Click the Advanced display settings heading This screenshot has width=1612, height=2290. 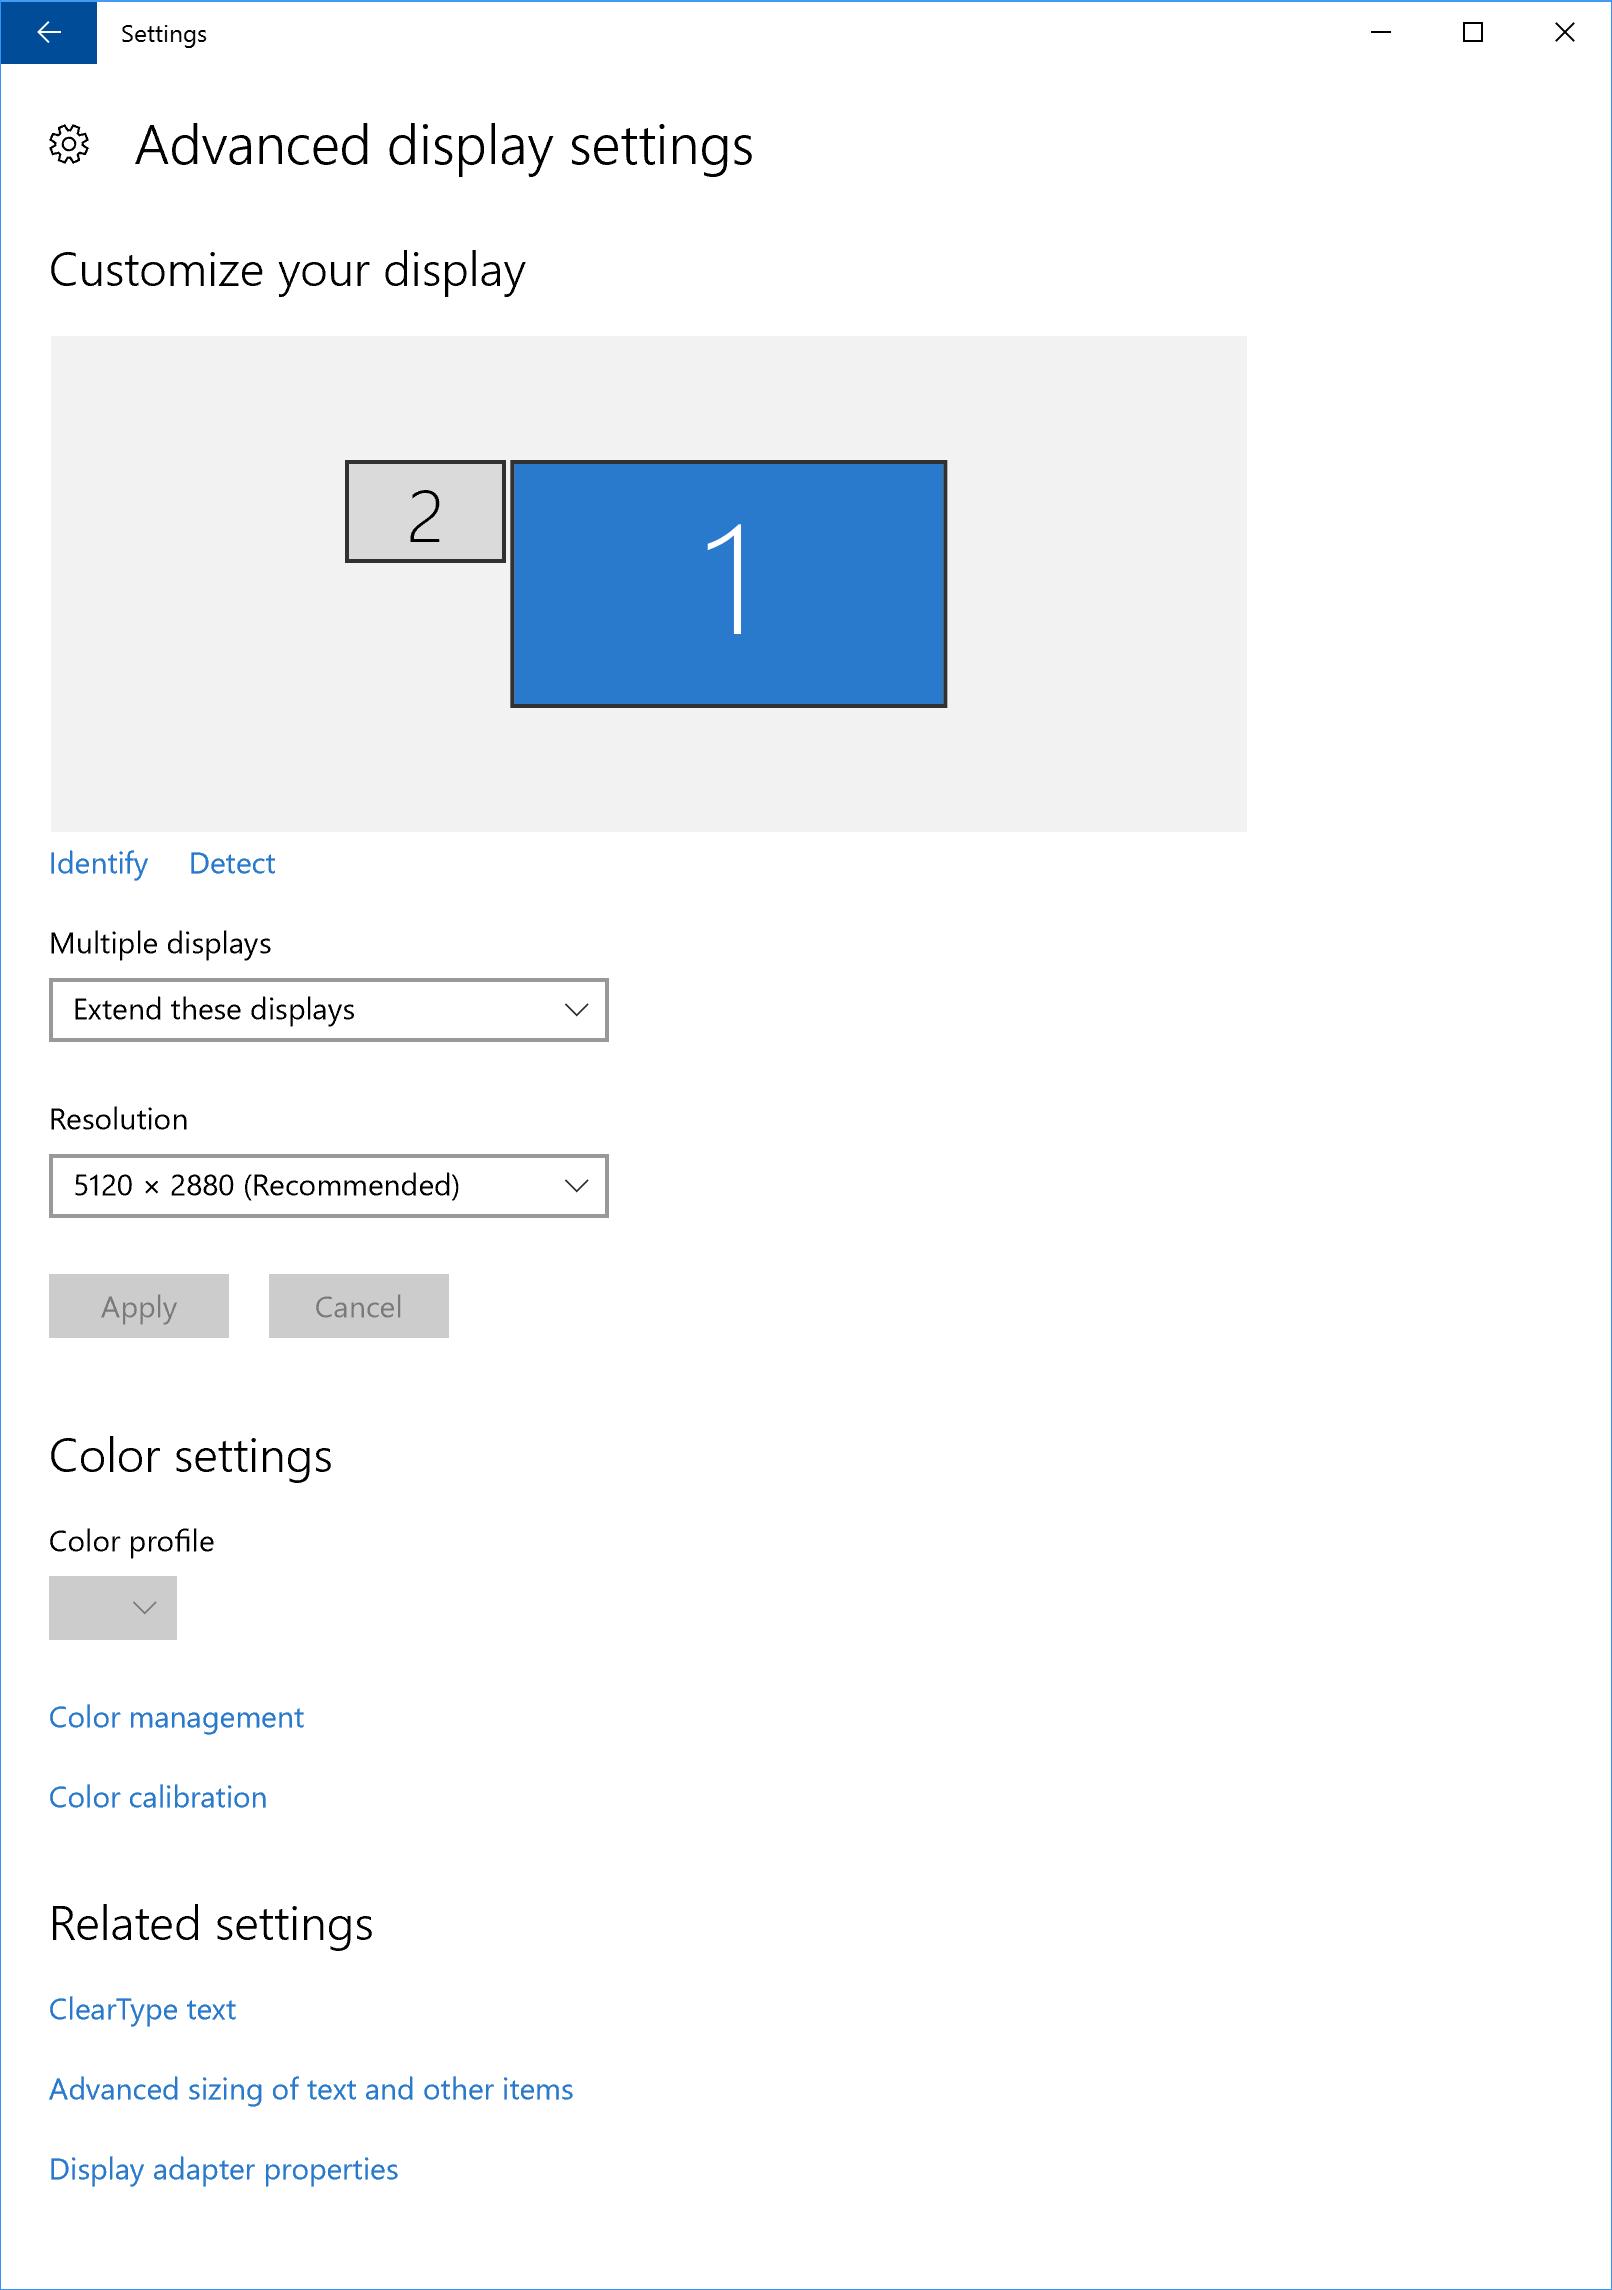point(444,146)
